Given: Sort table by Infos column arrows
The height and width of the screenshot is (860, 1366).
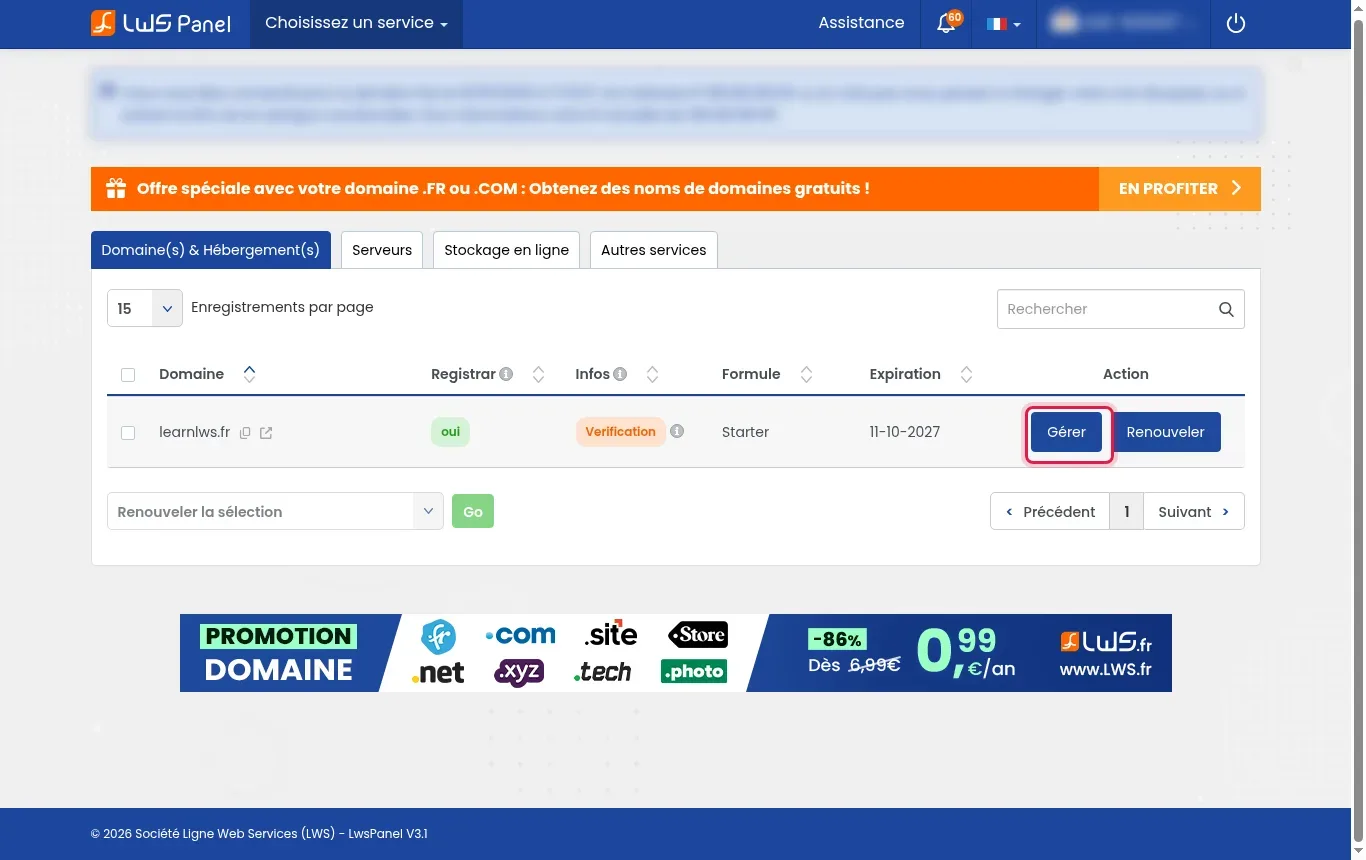Looking at the screenshot, I should point(652,374).
